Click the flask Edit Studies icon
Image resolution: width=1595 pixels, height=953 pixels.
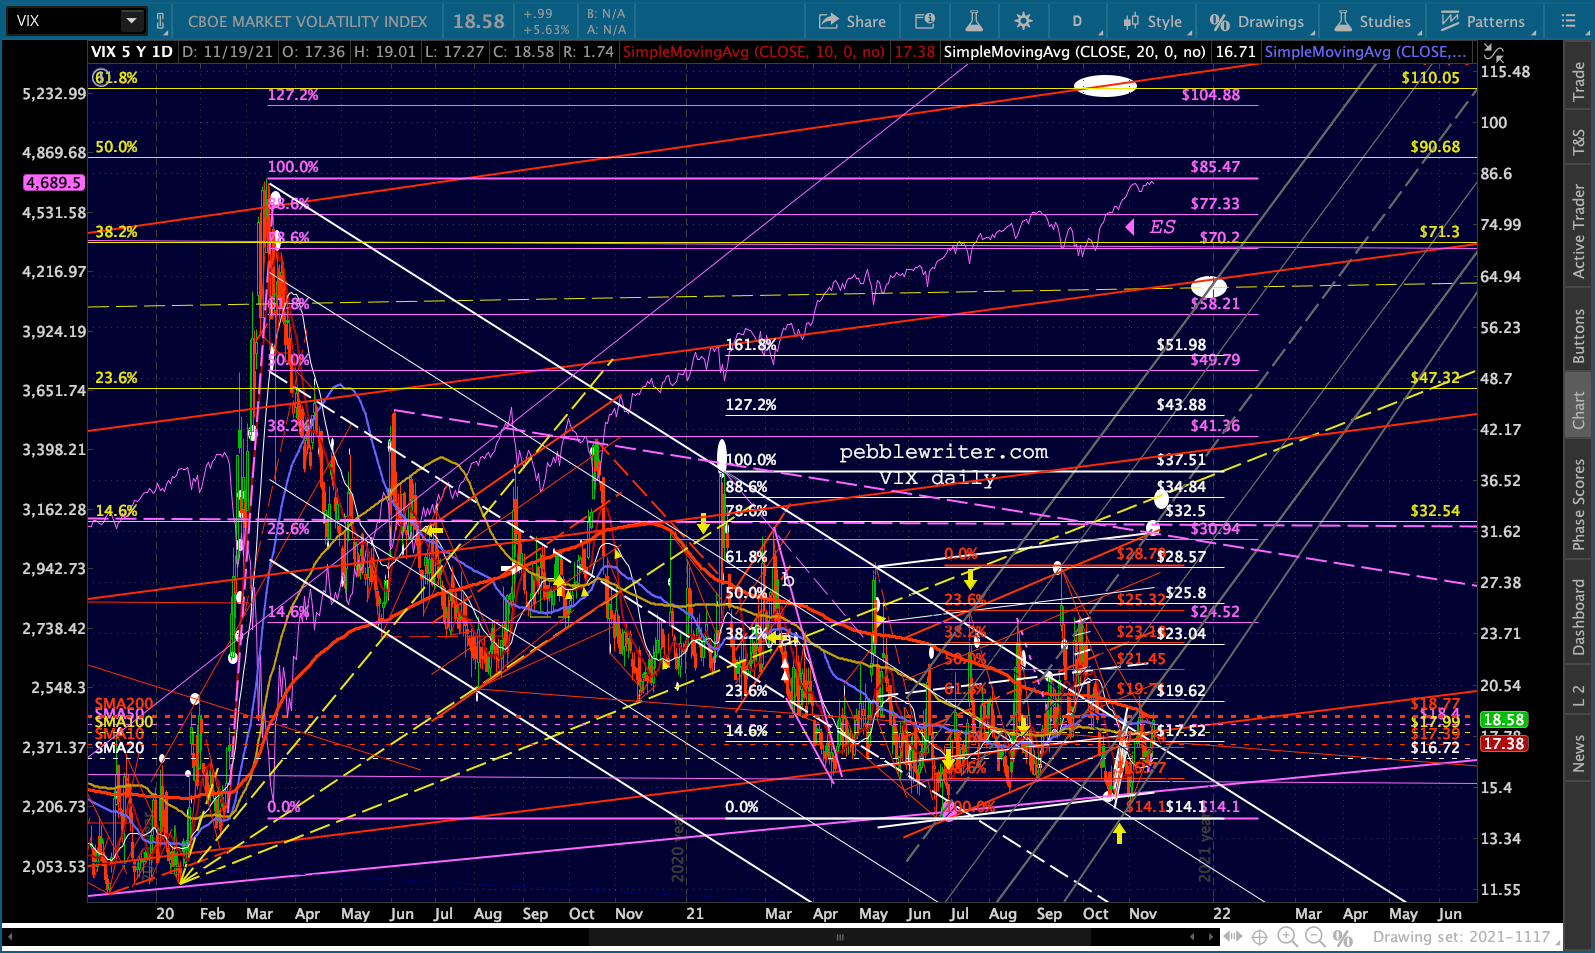(974, 21)
